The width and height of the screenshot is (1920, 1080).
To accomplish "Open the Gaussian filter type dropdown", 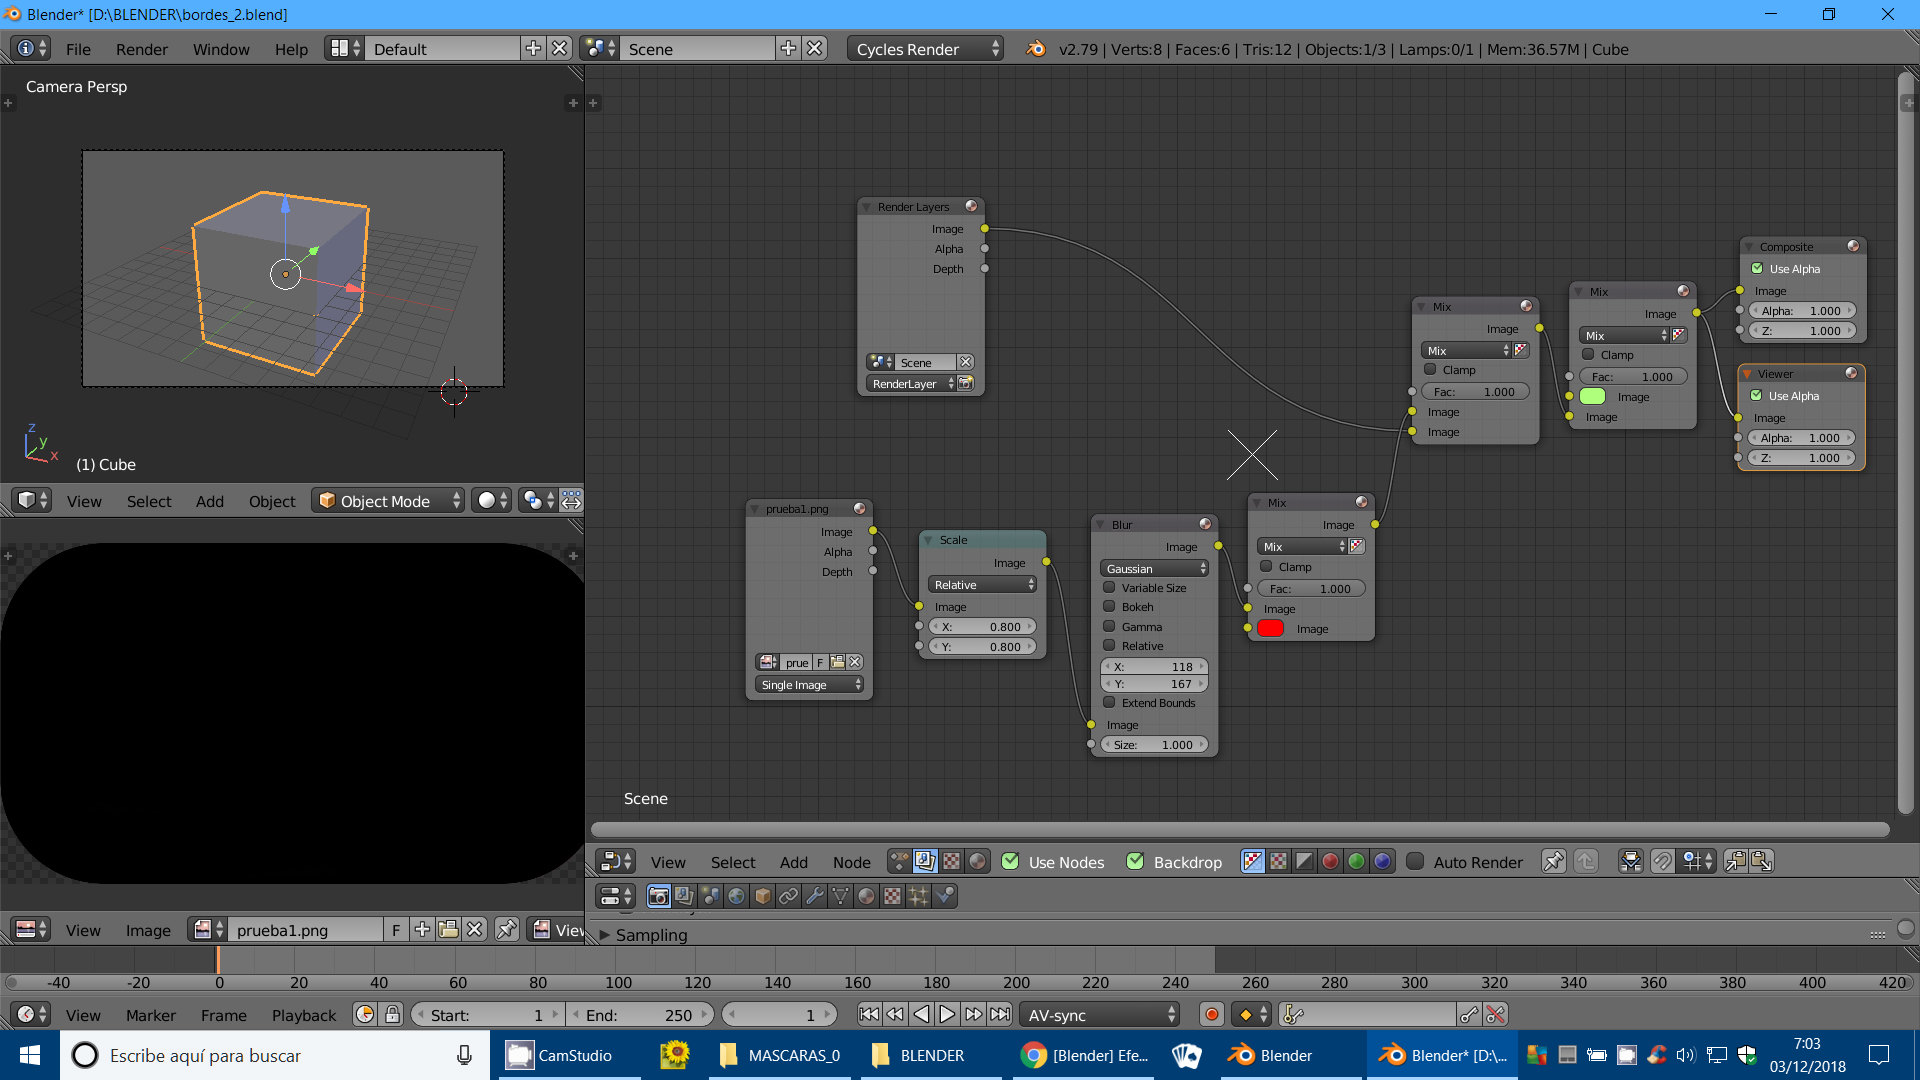I will (x=1155, y=569).
